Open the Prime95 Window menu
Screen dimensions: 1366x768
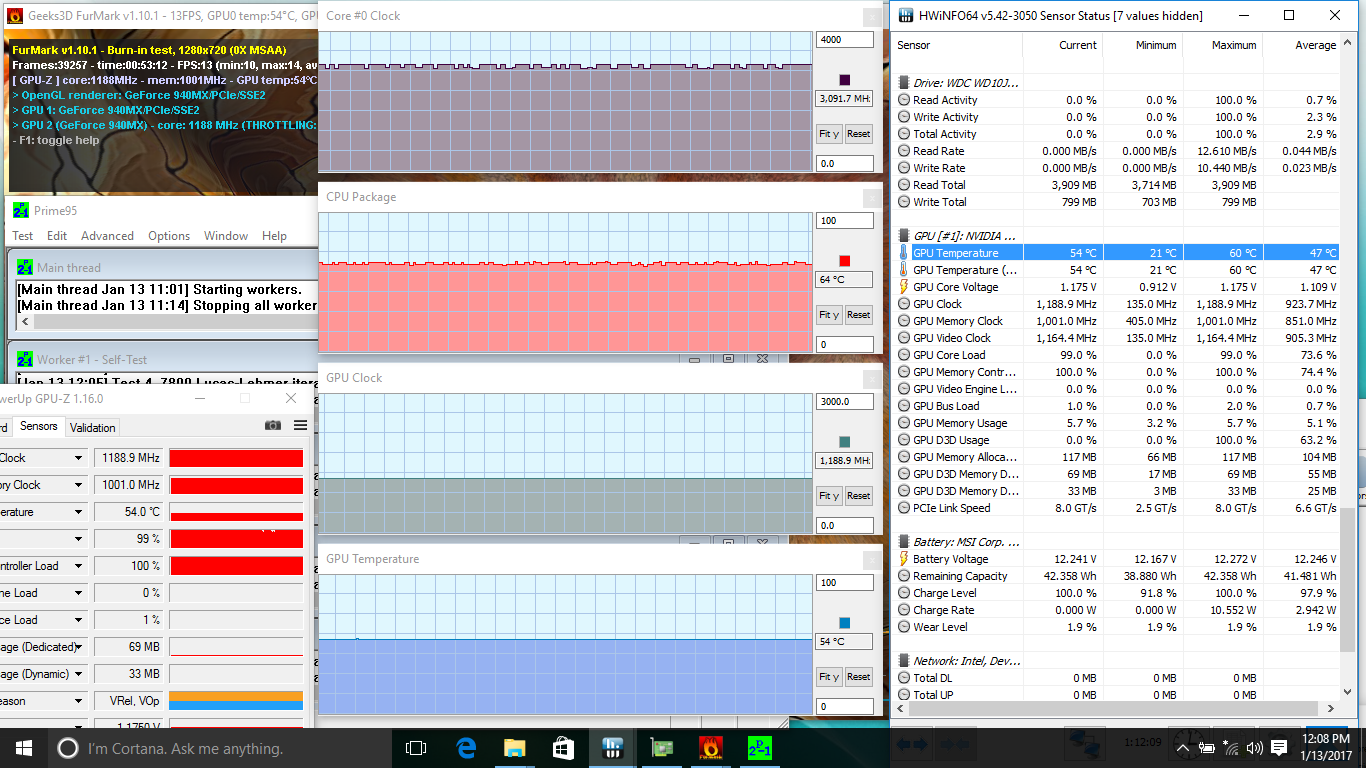[x=226, y=236]
